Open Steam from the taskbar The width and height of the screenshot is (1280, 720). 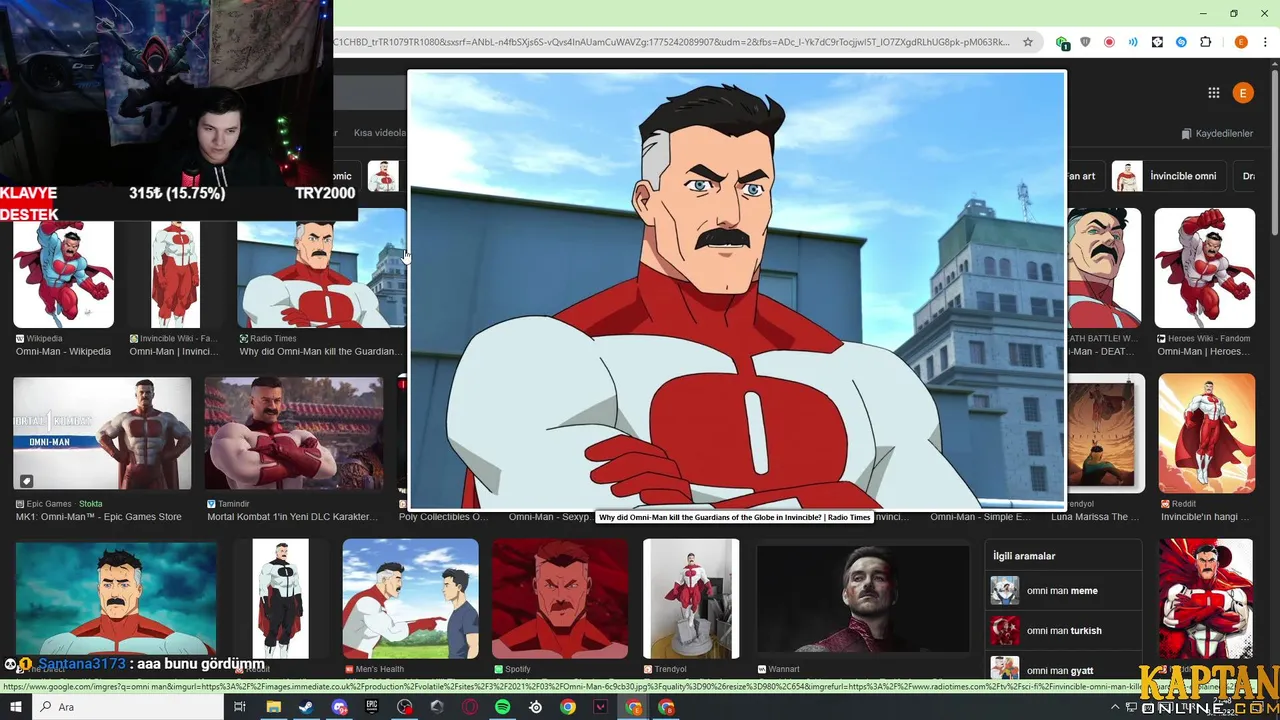click(306, 707)
